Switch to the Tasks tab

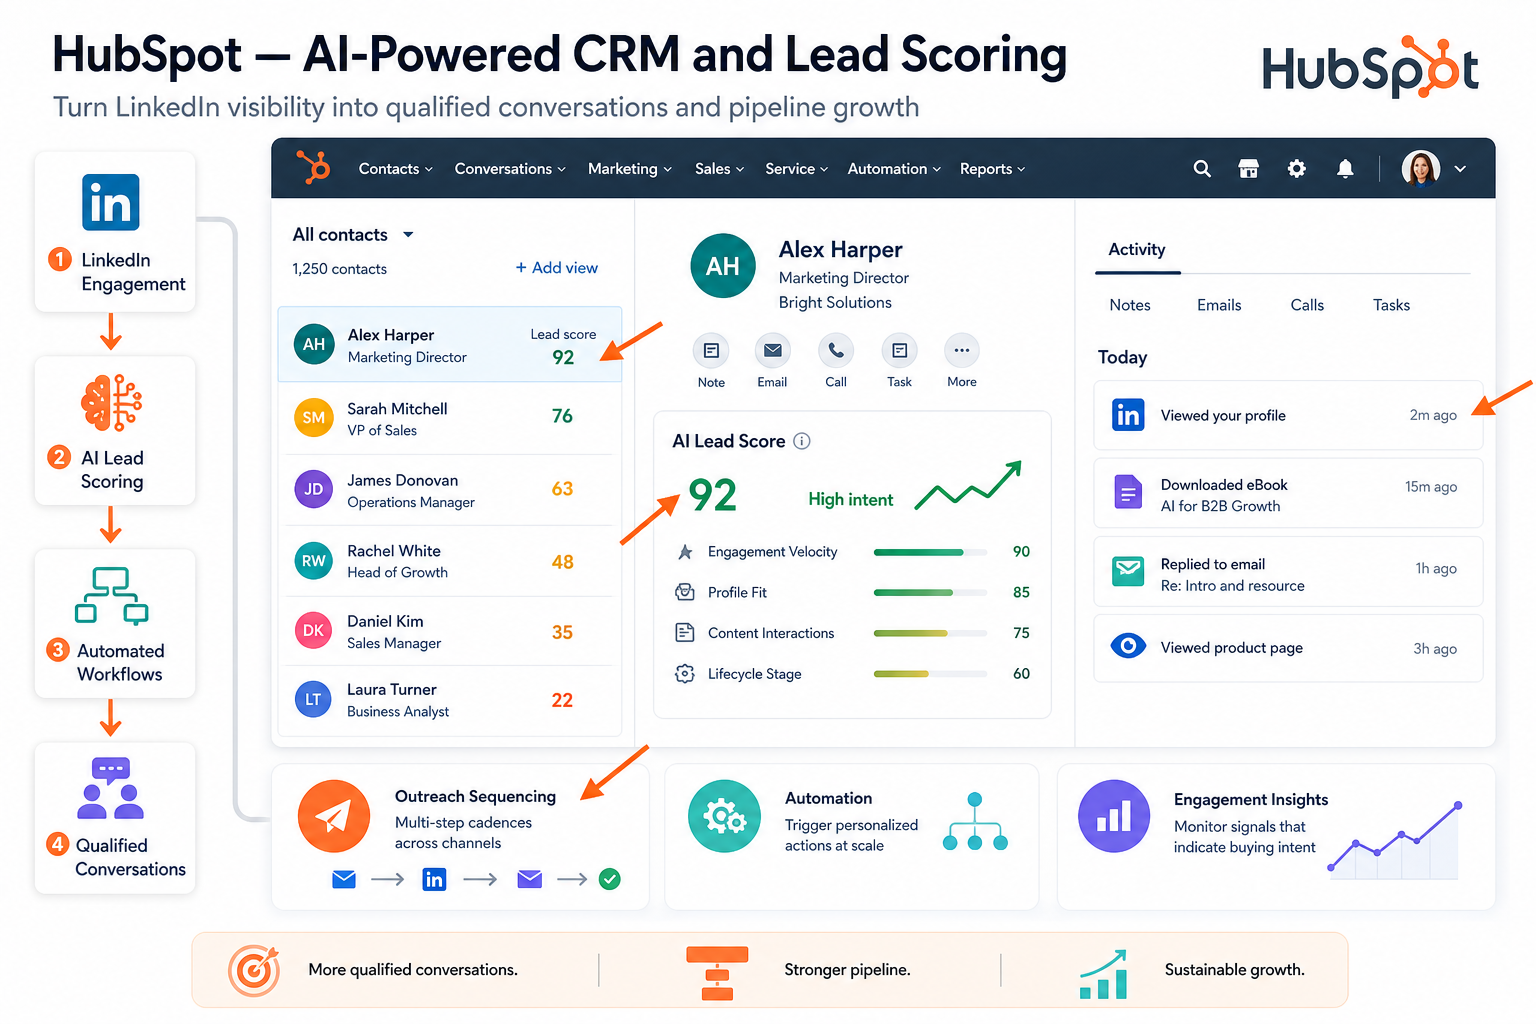1391,305
